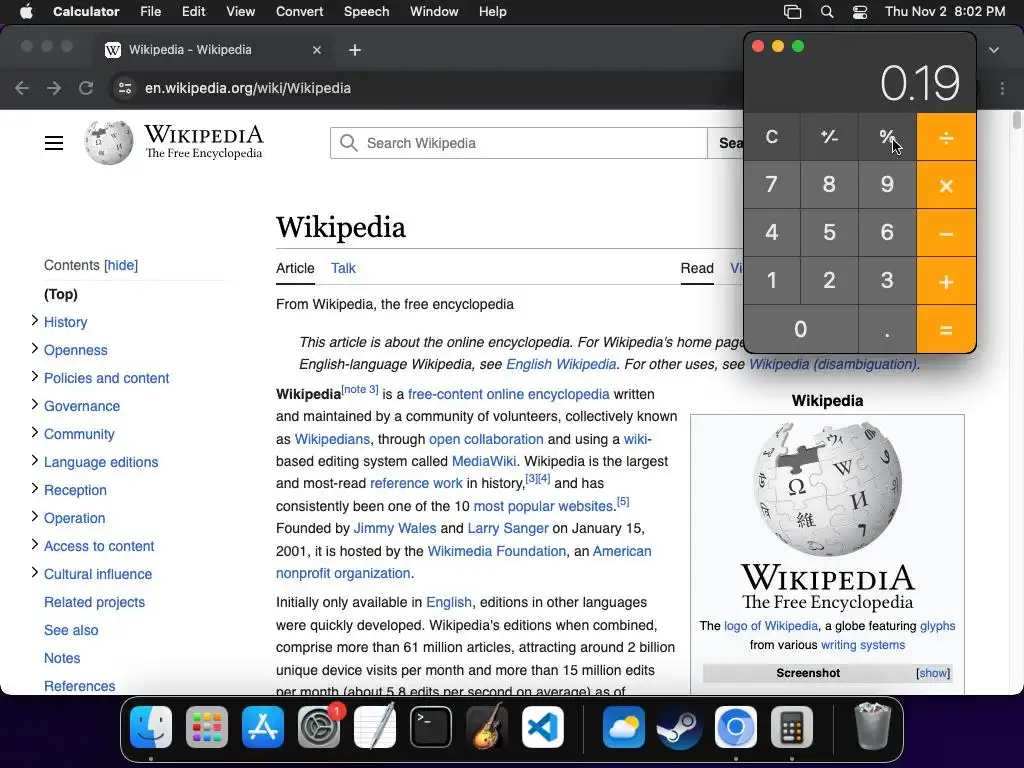The height and width of the screenshot is (768, 1024).
Task: Close the Wikipedia browser tab
Action: (317, 50)
